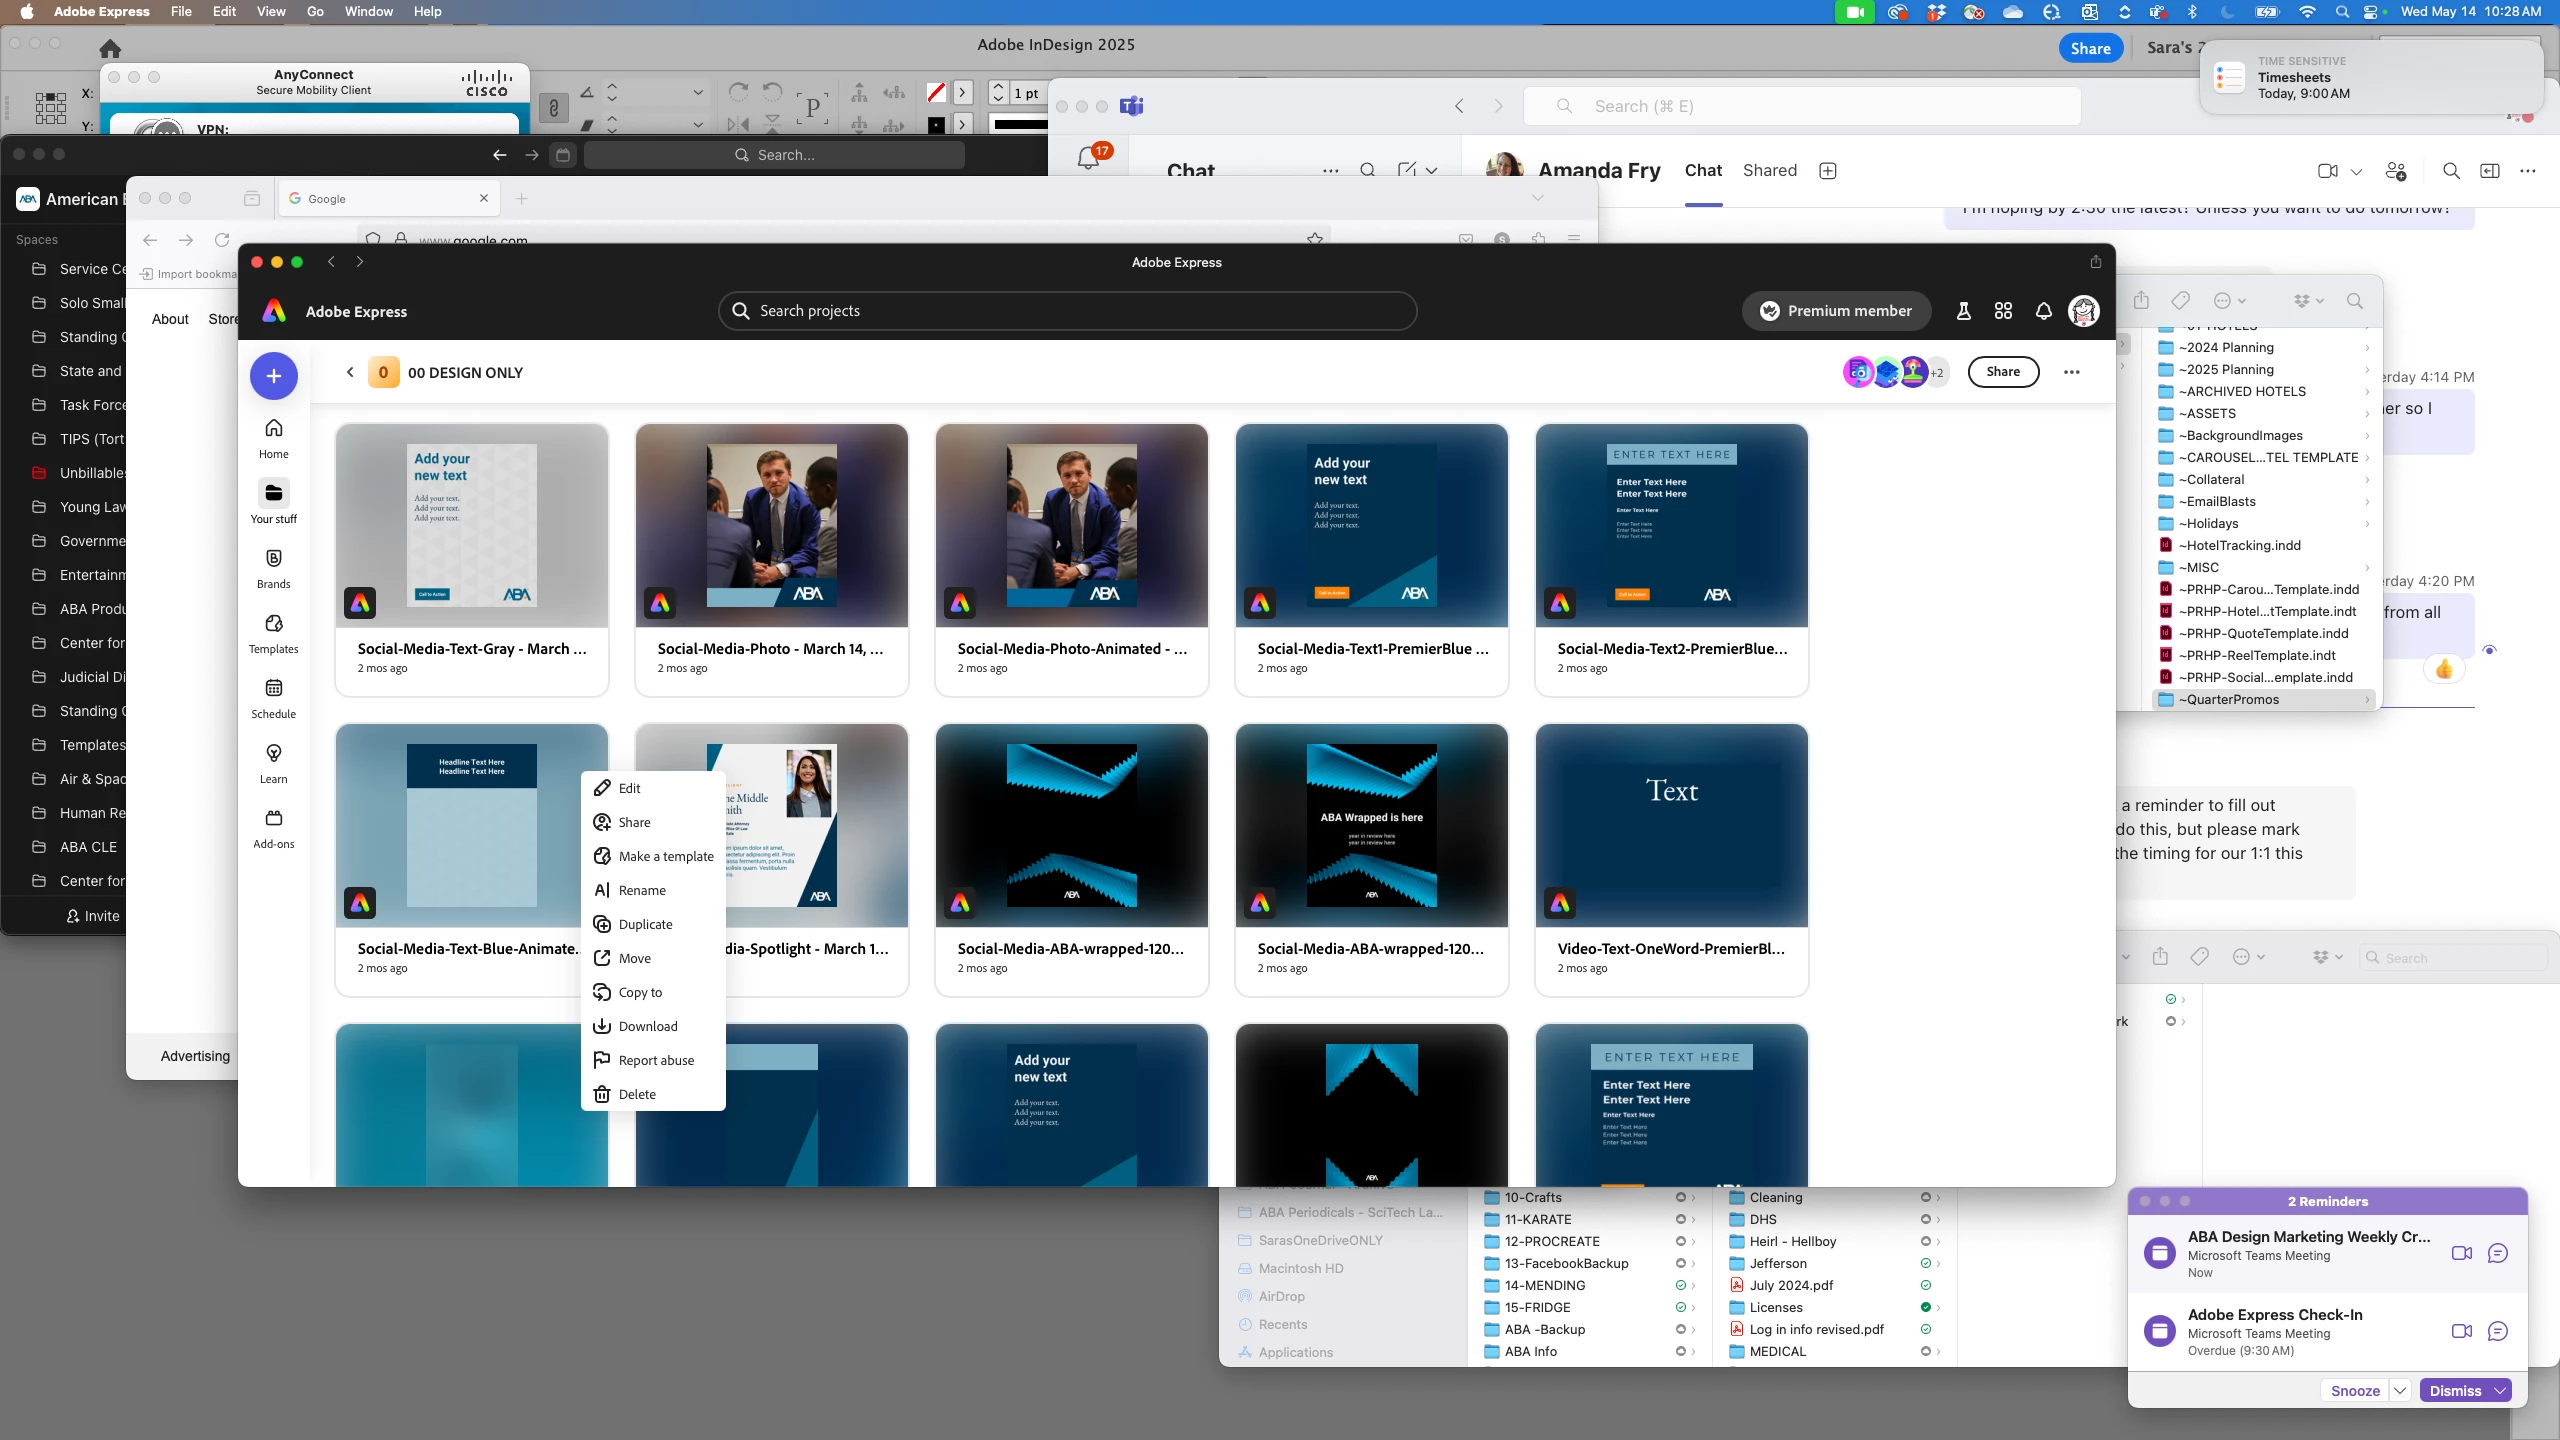Open the Add-ons sidebar icon
2560x1440 pixels.
pyautogui.click(x=273, y=828)
